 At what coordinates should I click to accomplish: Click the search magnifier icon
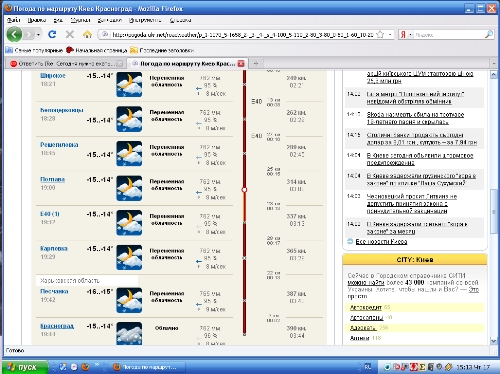coord(488,34)
